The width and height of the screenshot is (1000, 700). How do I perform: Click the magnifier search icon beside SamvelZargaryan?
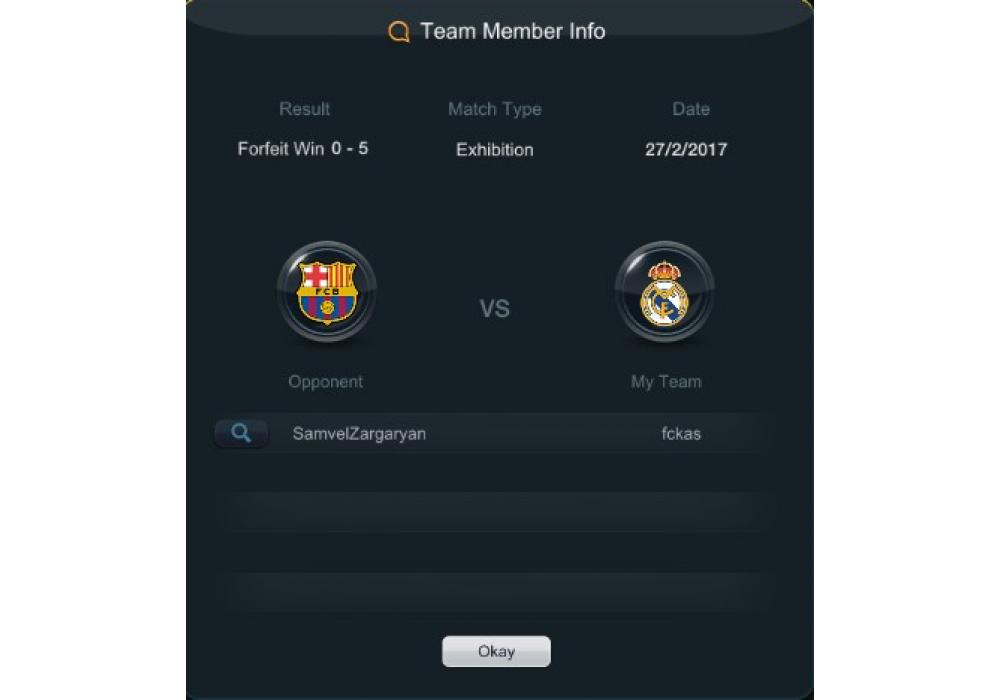click(240, 434)
